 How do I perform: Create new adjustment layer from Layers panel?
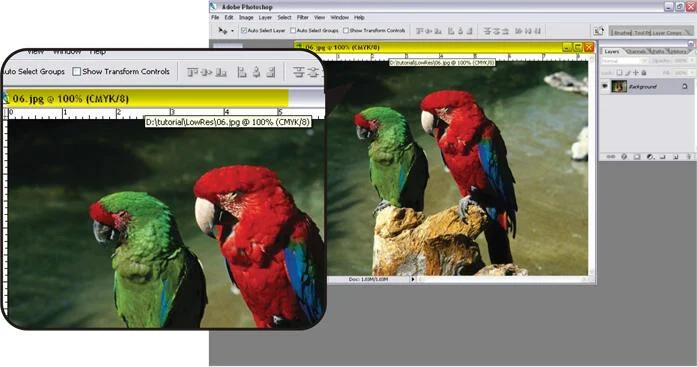[650, 157]
